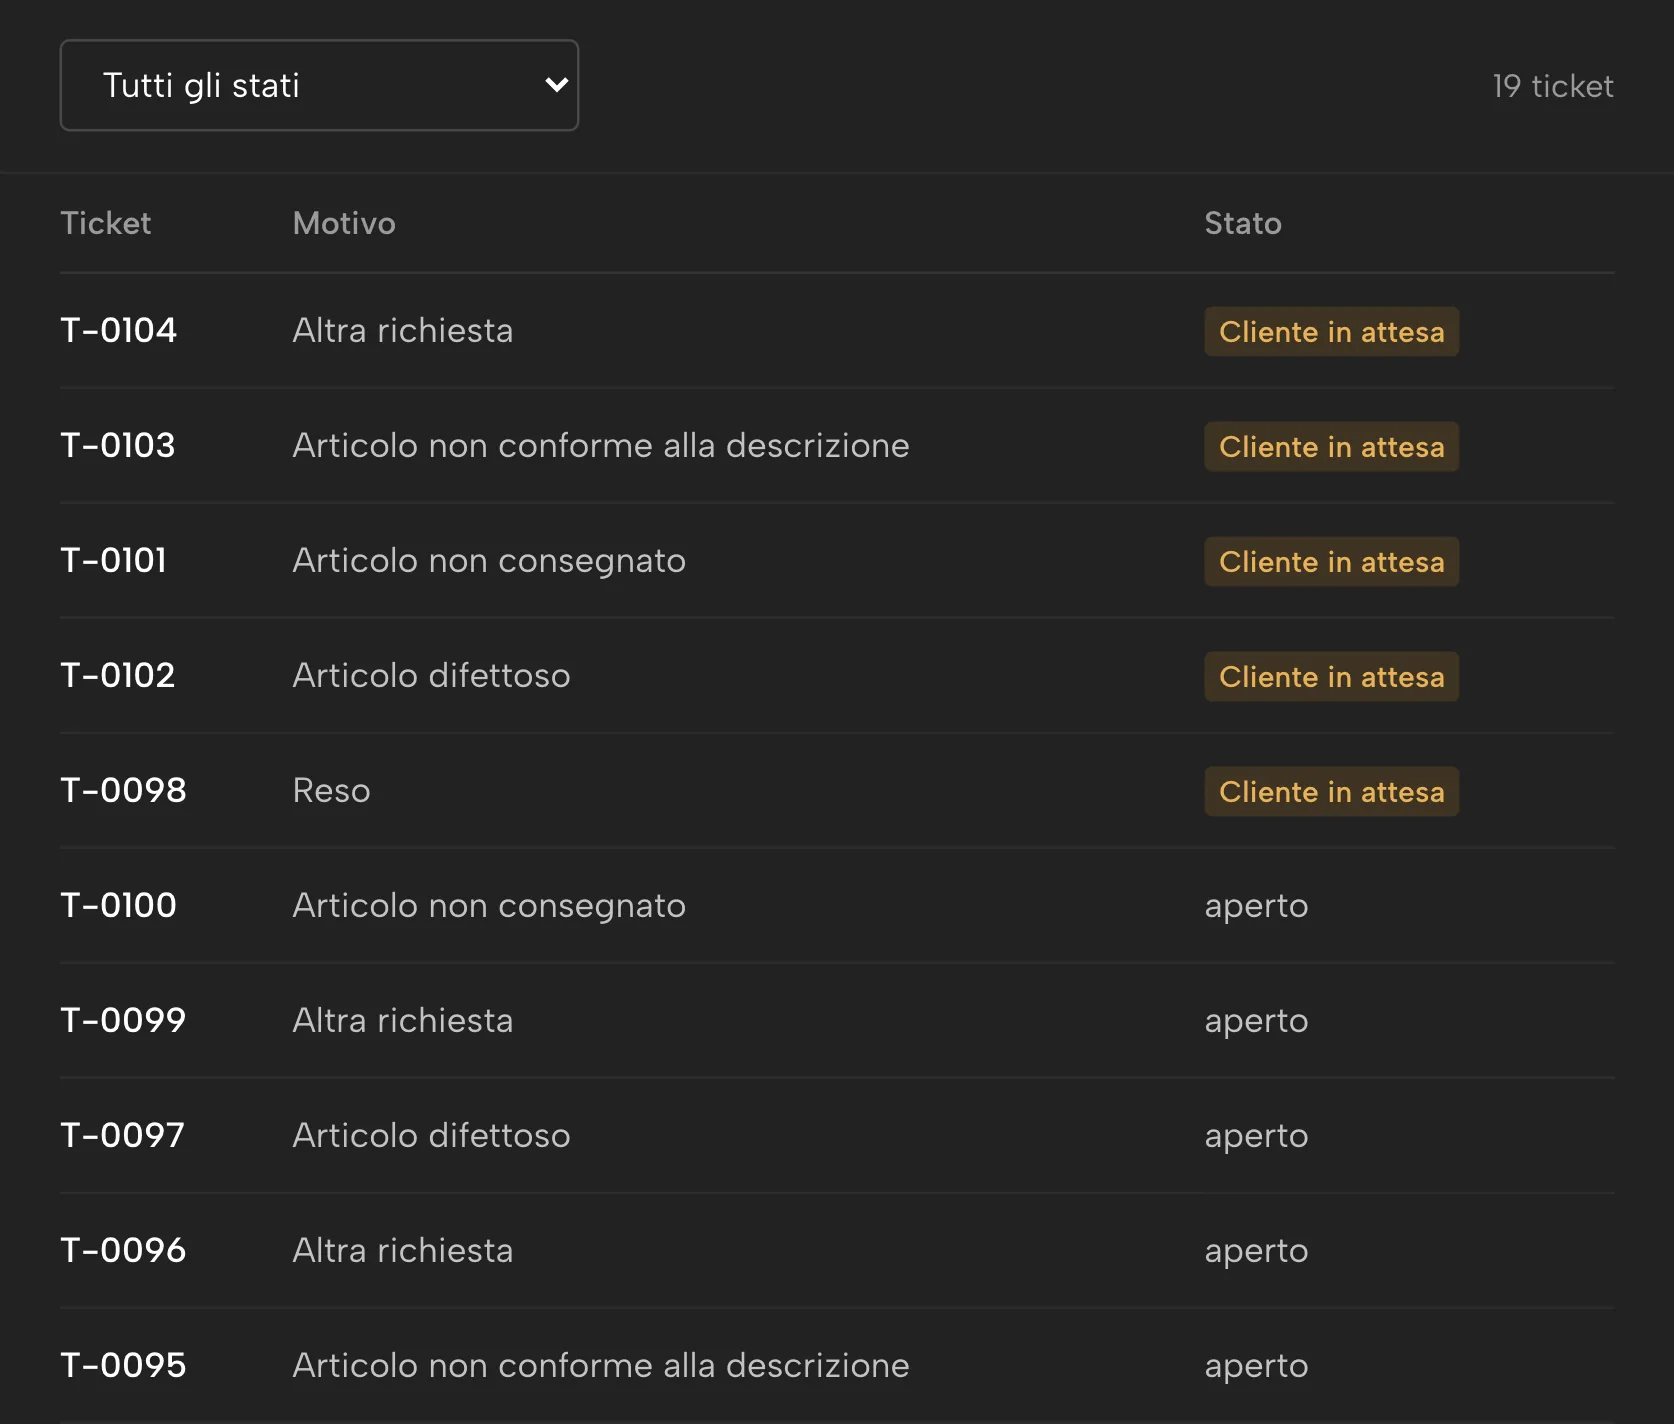Image resolution: width=1674 pixels, height=1424 pixels.
Task: Open the 'Tutti gli stati' status filter dropdown
Action: click(319, 85)
